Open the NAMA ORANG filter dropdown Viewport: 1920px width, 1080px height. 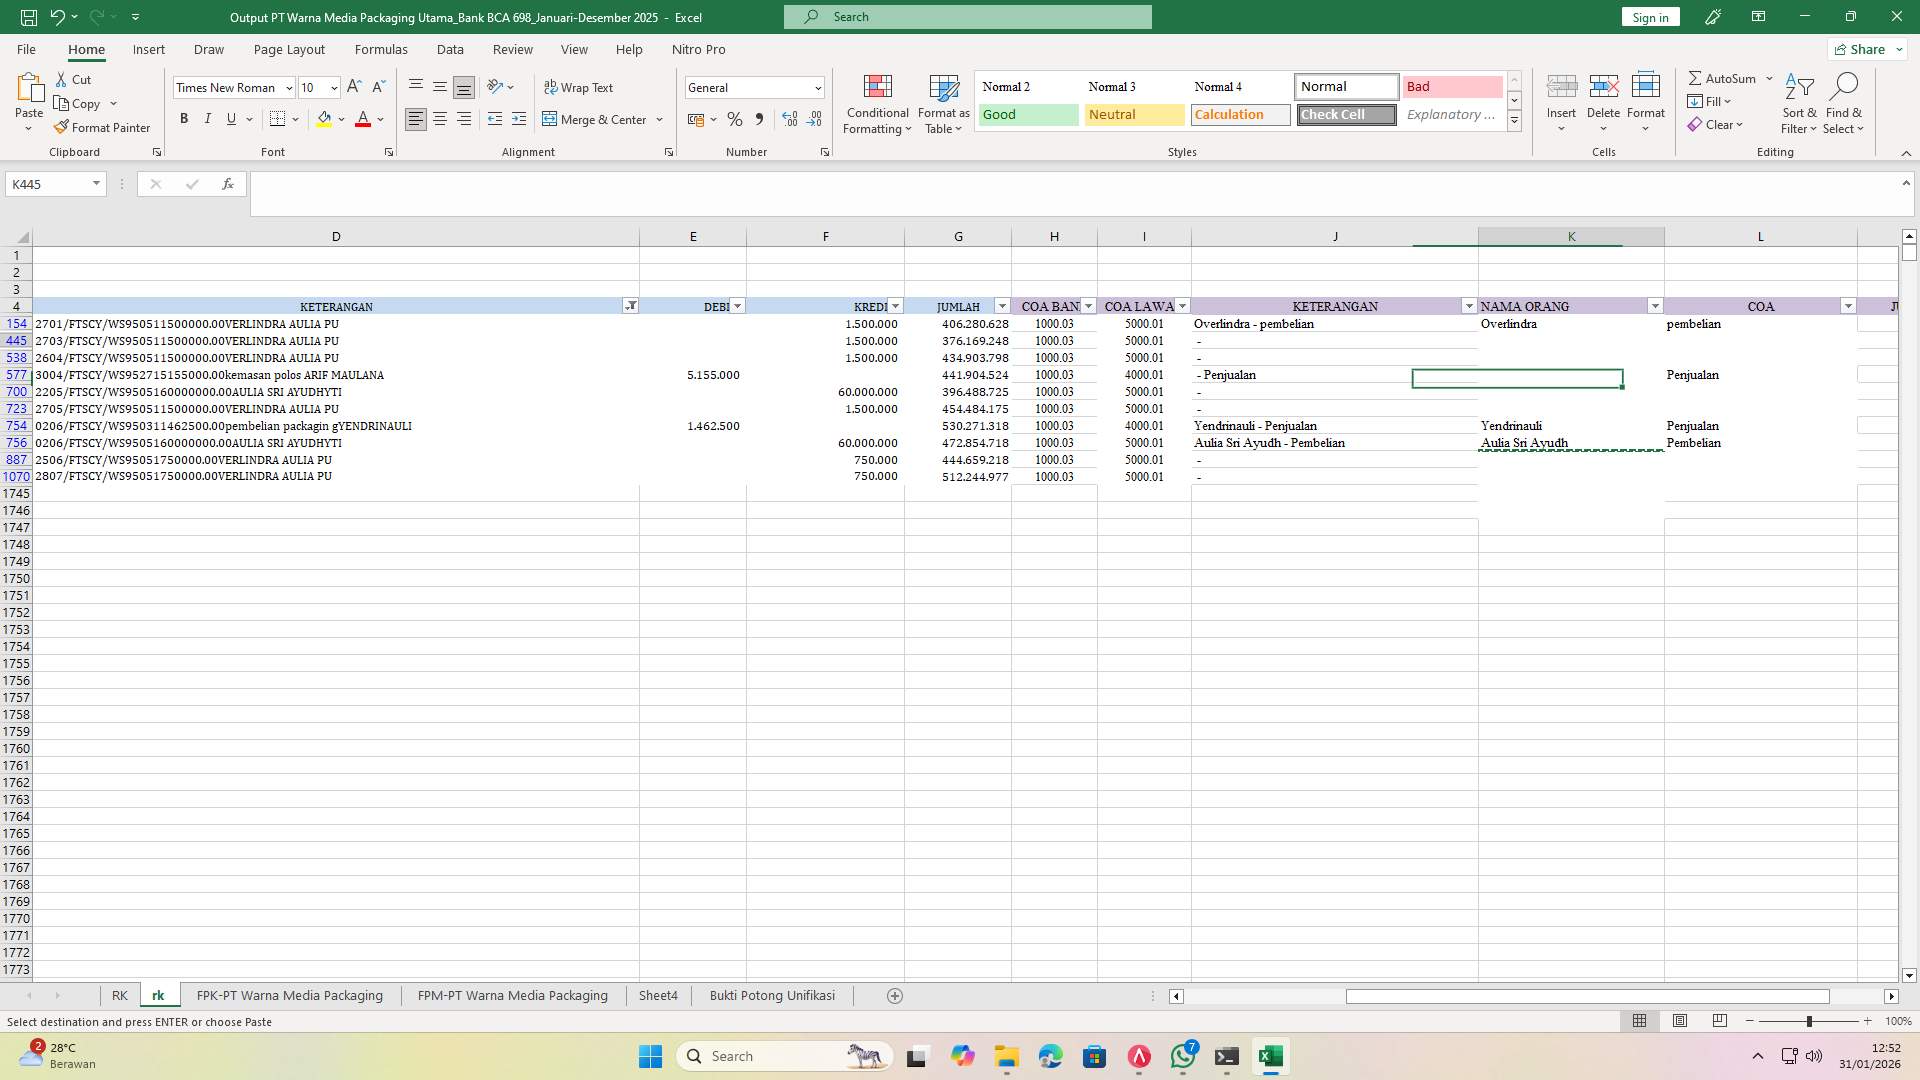click(1655, 306)
